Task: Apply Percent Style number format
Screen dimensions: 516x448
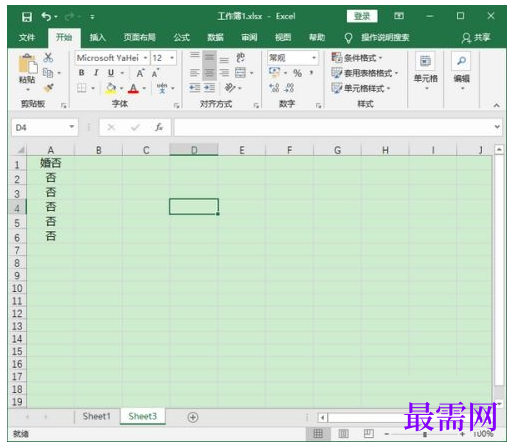Action: tap(297, 73)
